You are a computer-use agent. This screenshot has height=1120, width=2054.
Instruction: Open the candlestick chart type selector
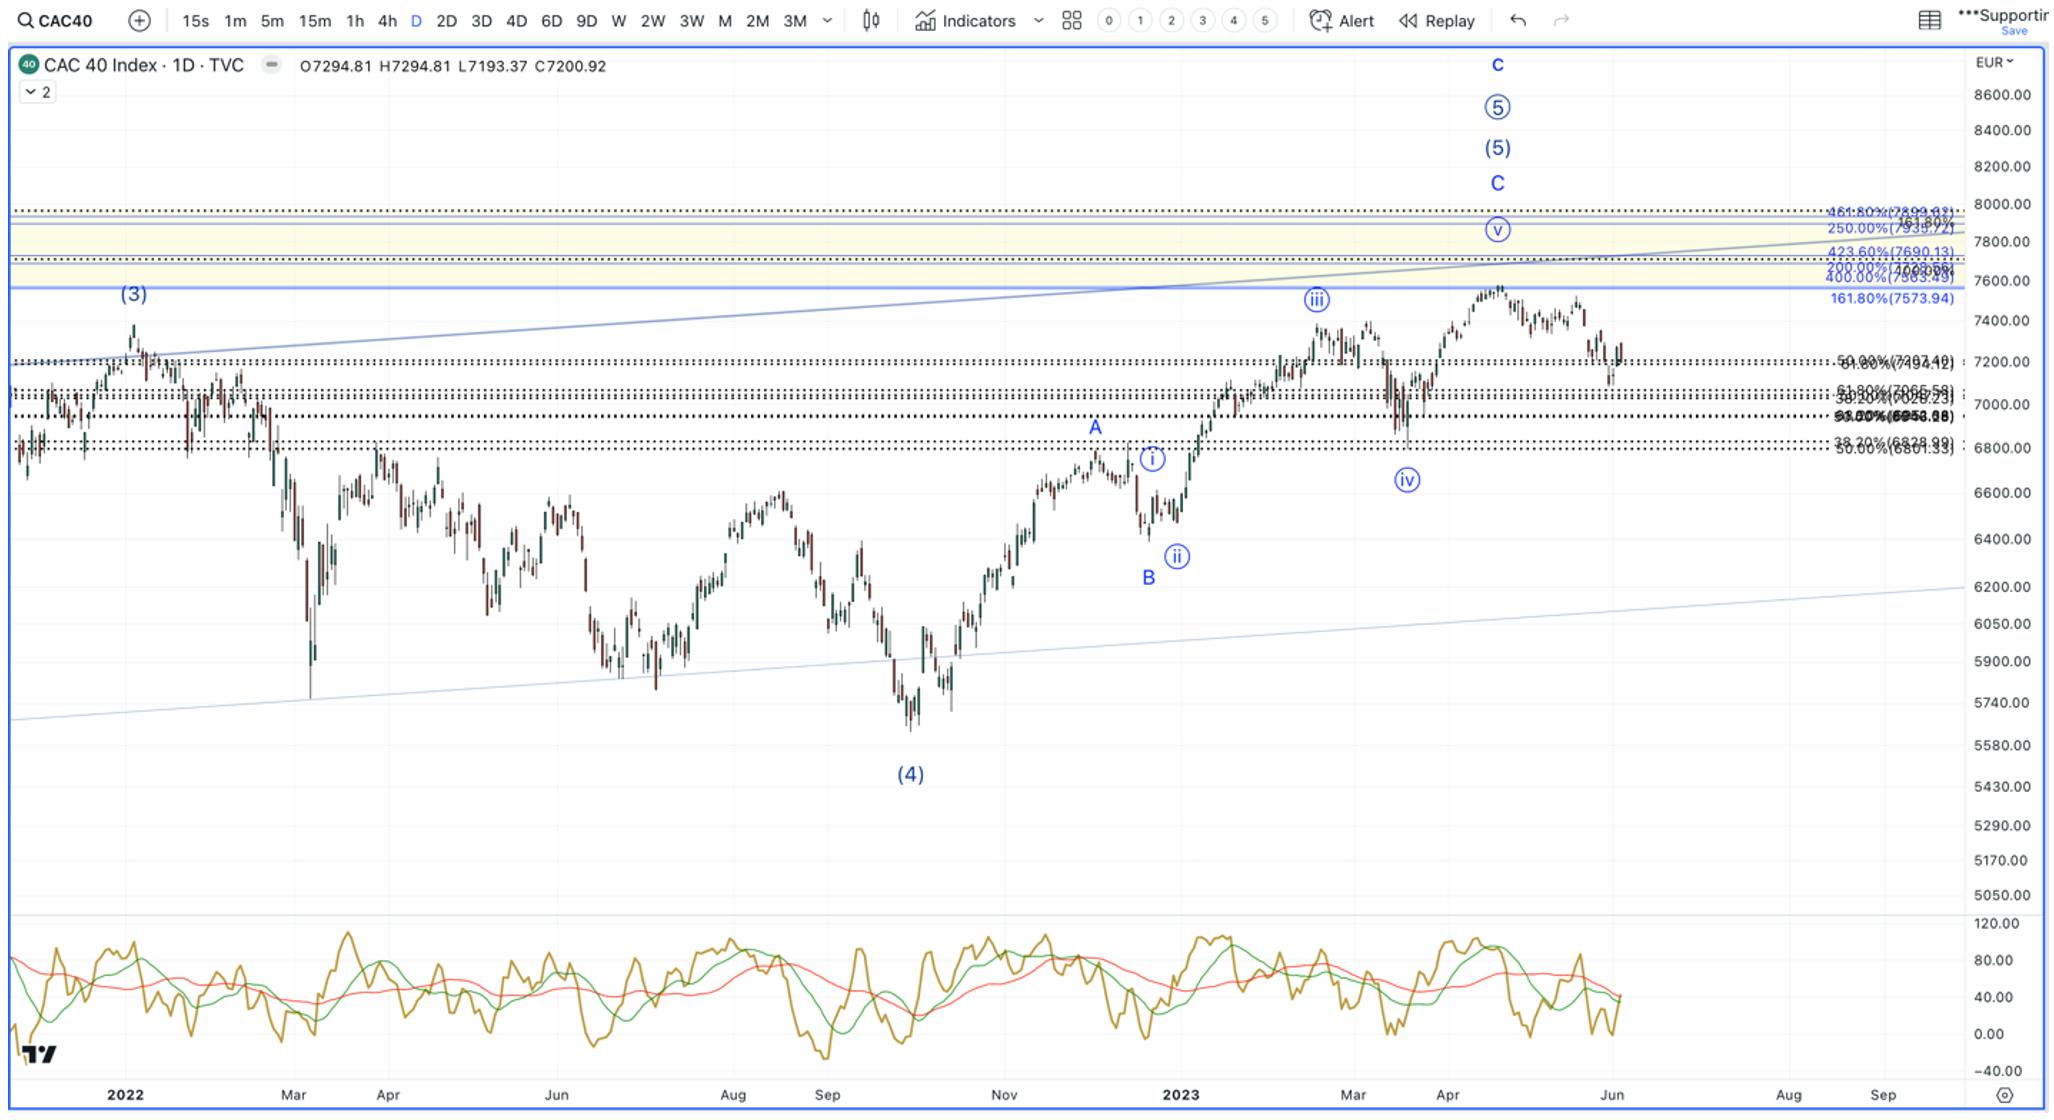871,20
